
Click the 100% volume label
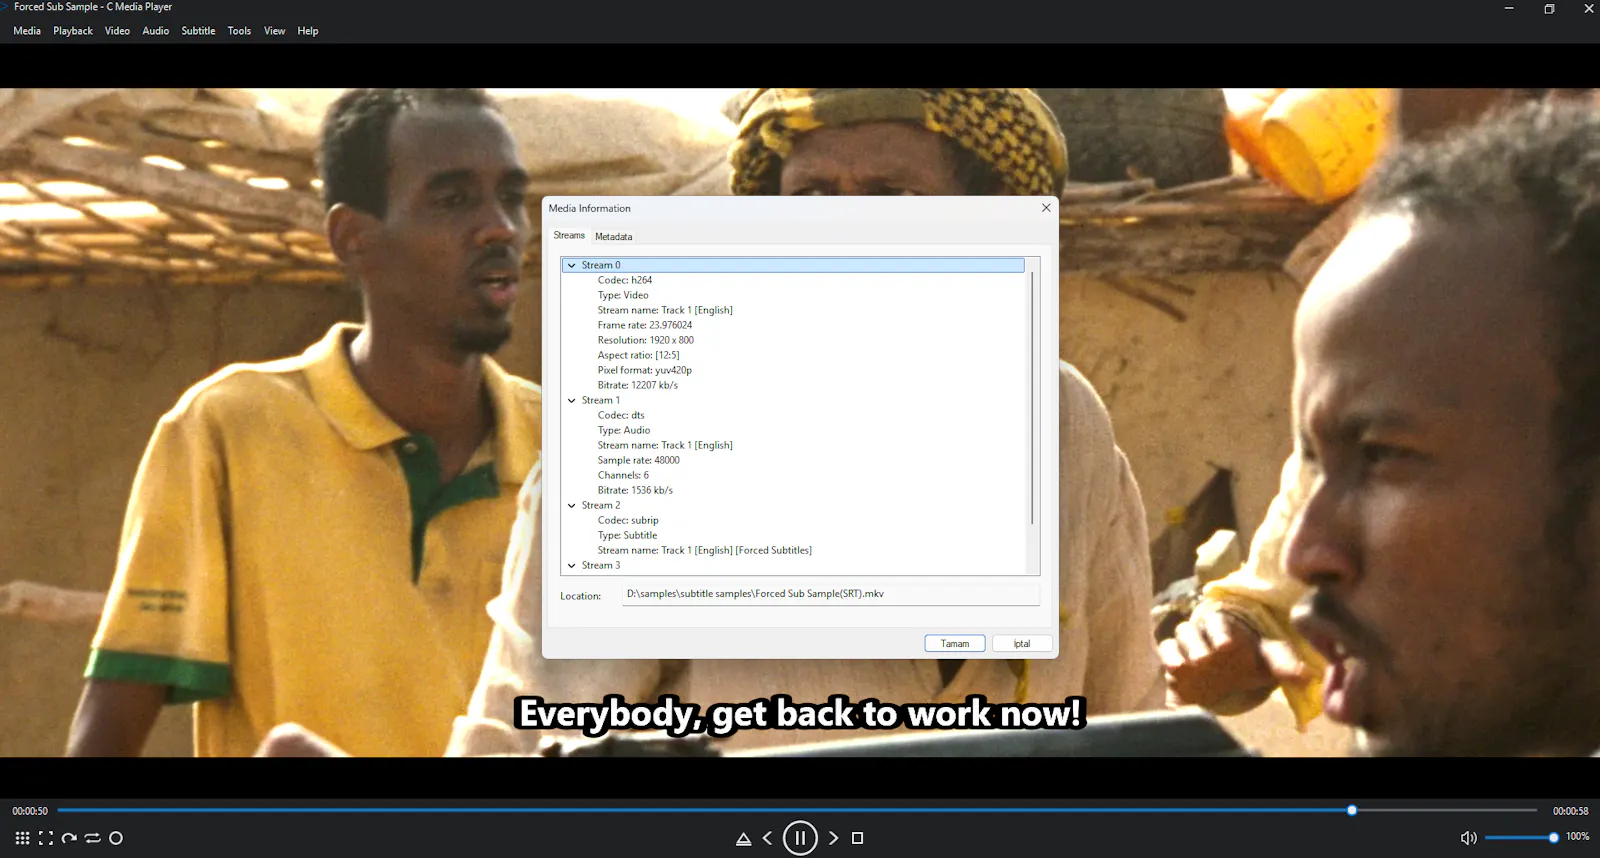pyautogui.click(x=1577, y=836)
